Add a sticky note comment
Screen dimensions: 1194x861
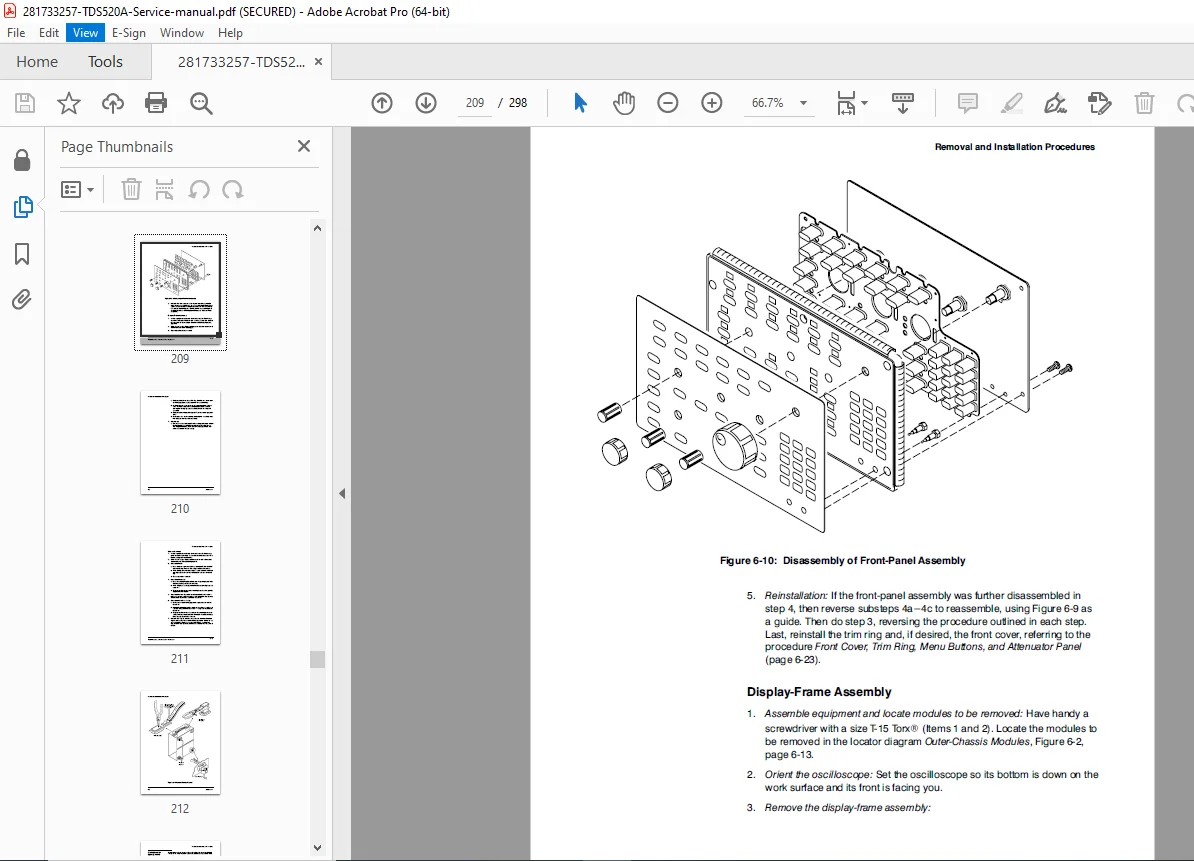tap(967, 103)
